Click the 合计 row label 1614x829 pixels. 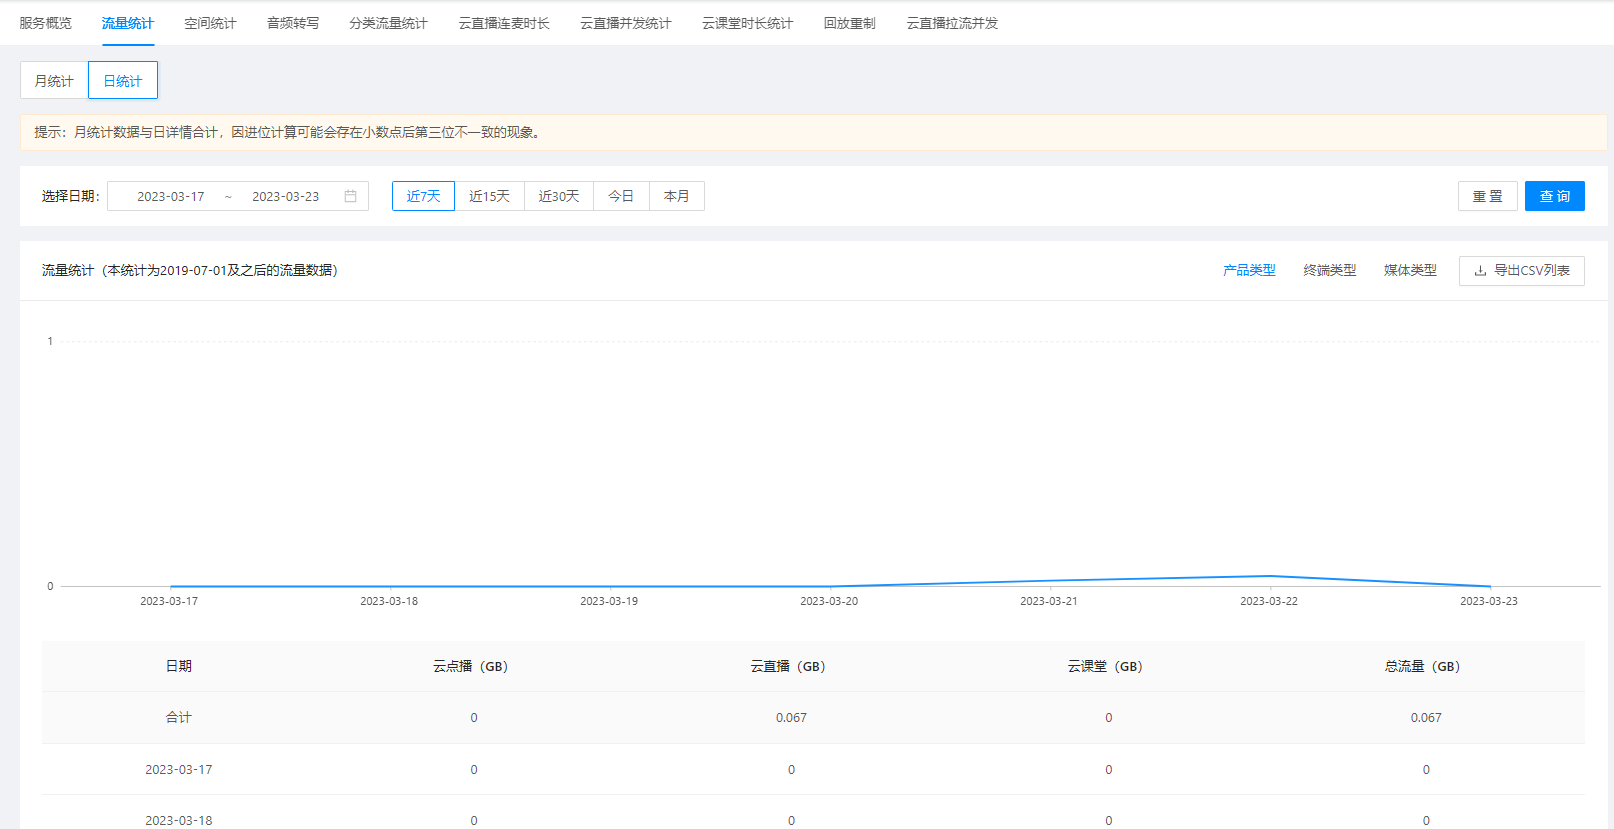179,718
